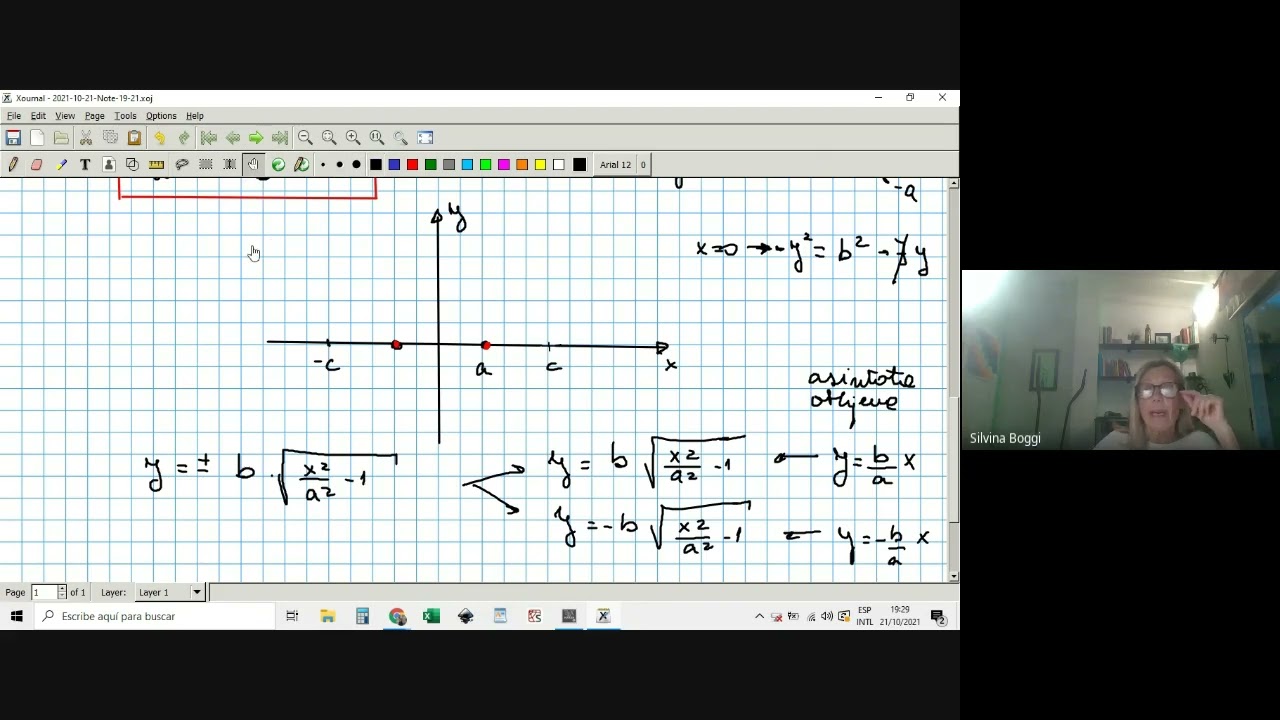This screenshot has width=1280, height=720.
Task: Go to the previous page
Action: tap(232, 138)
